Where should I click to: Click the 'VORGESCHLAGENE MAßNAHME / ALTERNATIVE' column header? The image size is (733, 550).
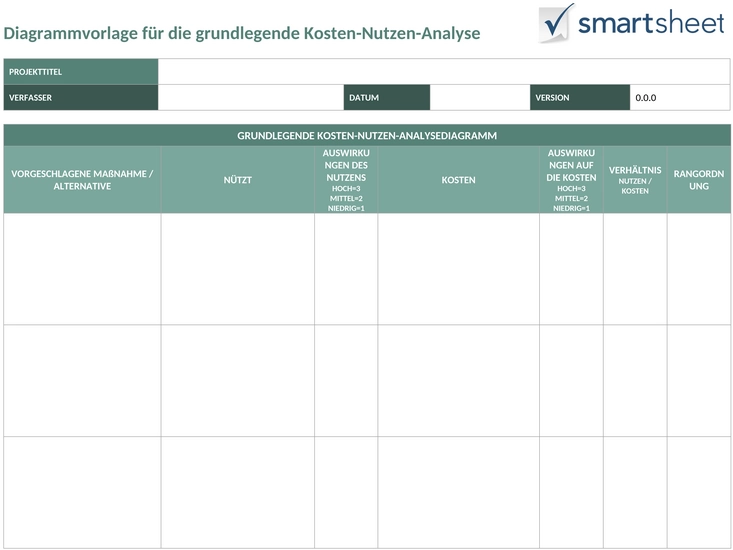coord(82,180)
